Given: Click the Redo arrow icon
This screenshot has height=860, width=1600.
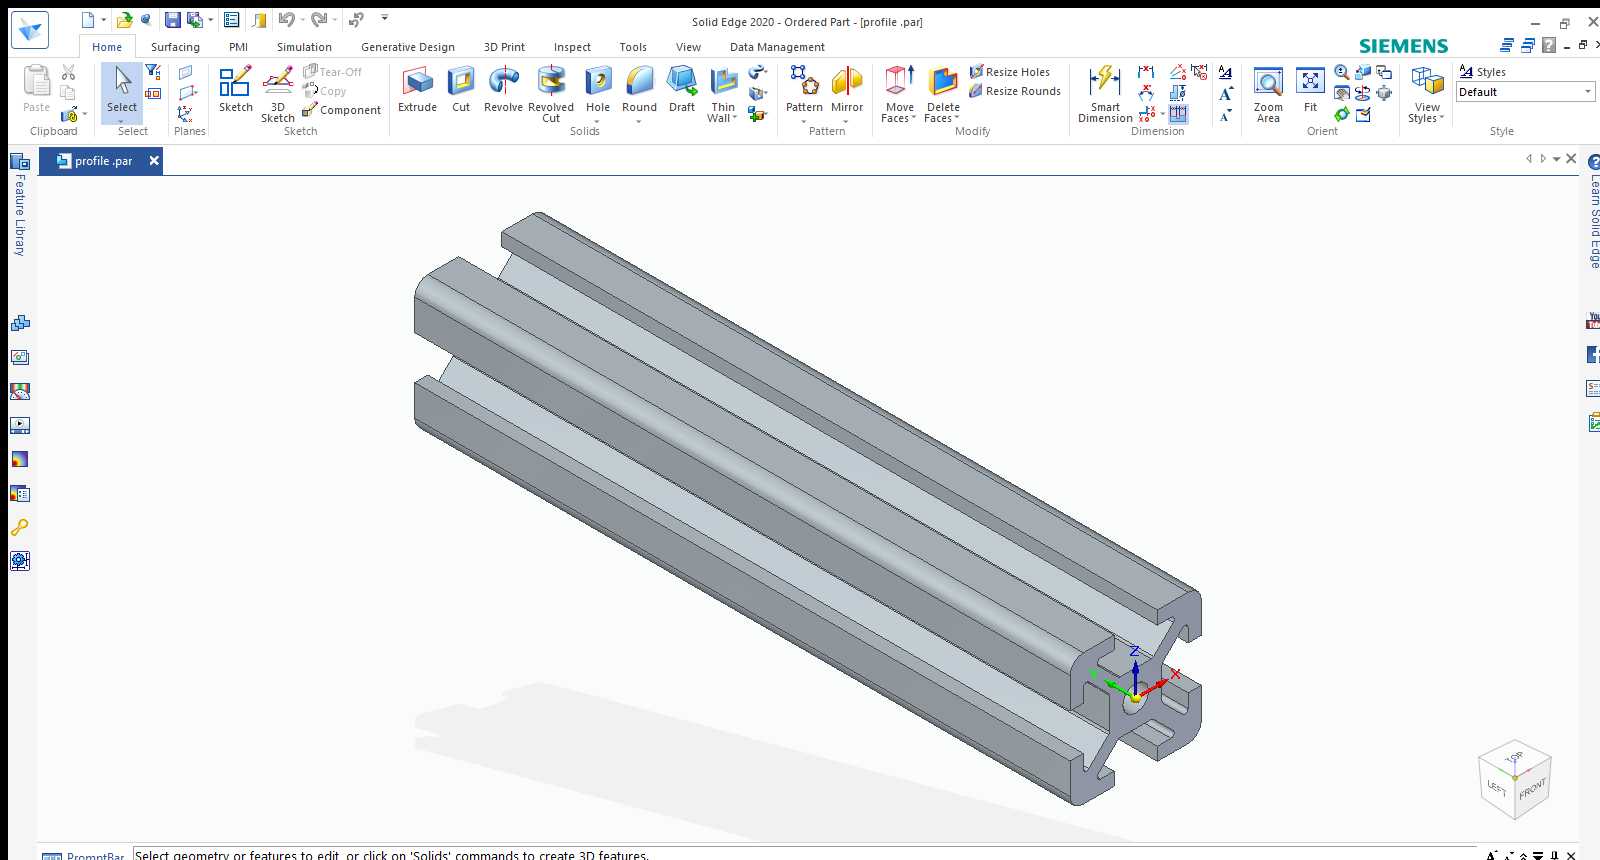Looking at the screenshot, I should 319,20.
